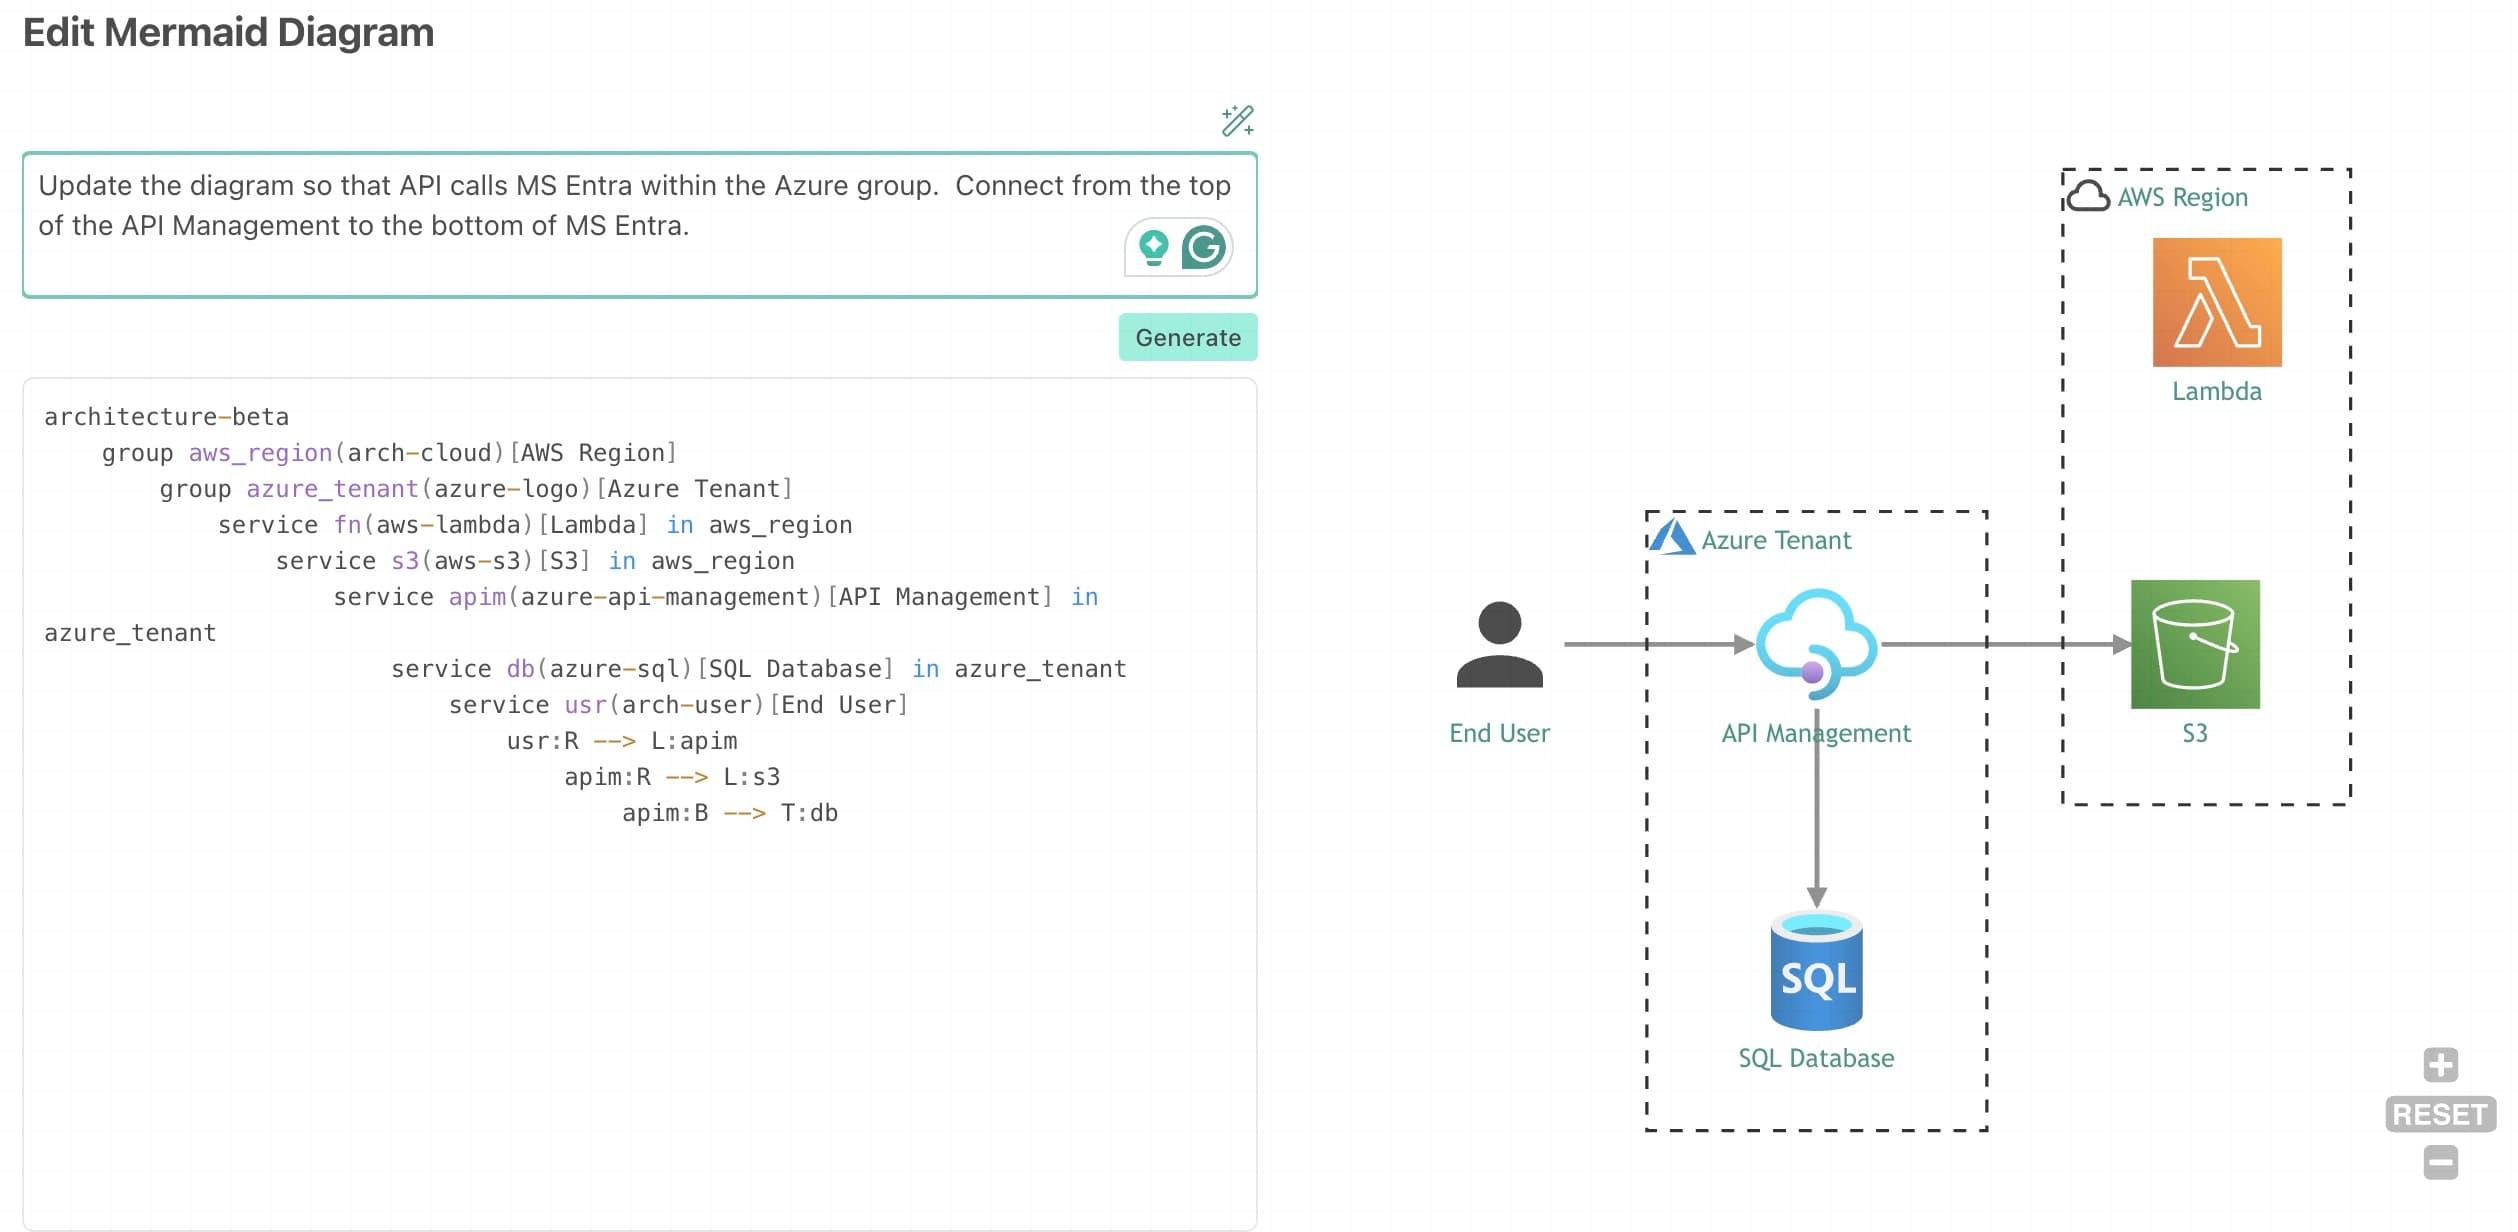Zoom out with the minus icon

click(x=2440, y=1162)
